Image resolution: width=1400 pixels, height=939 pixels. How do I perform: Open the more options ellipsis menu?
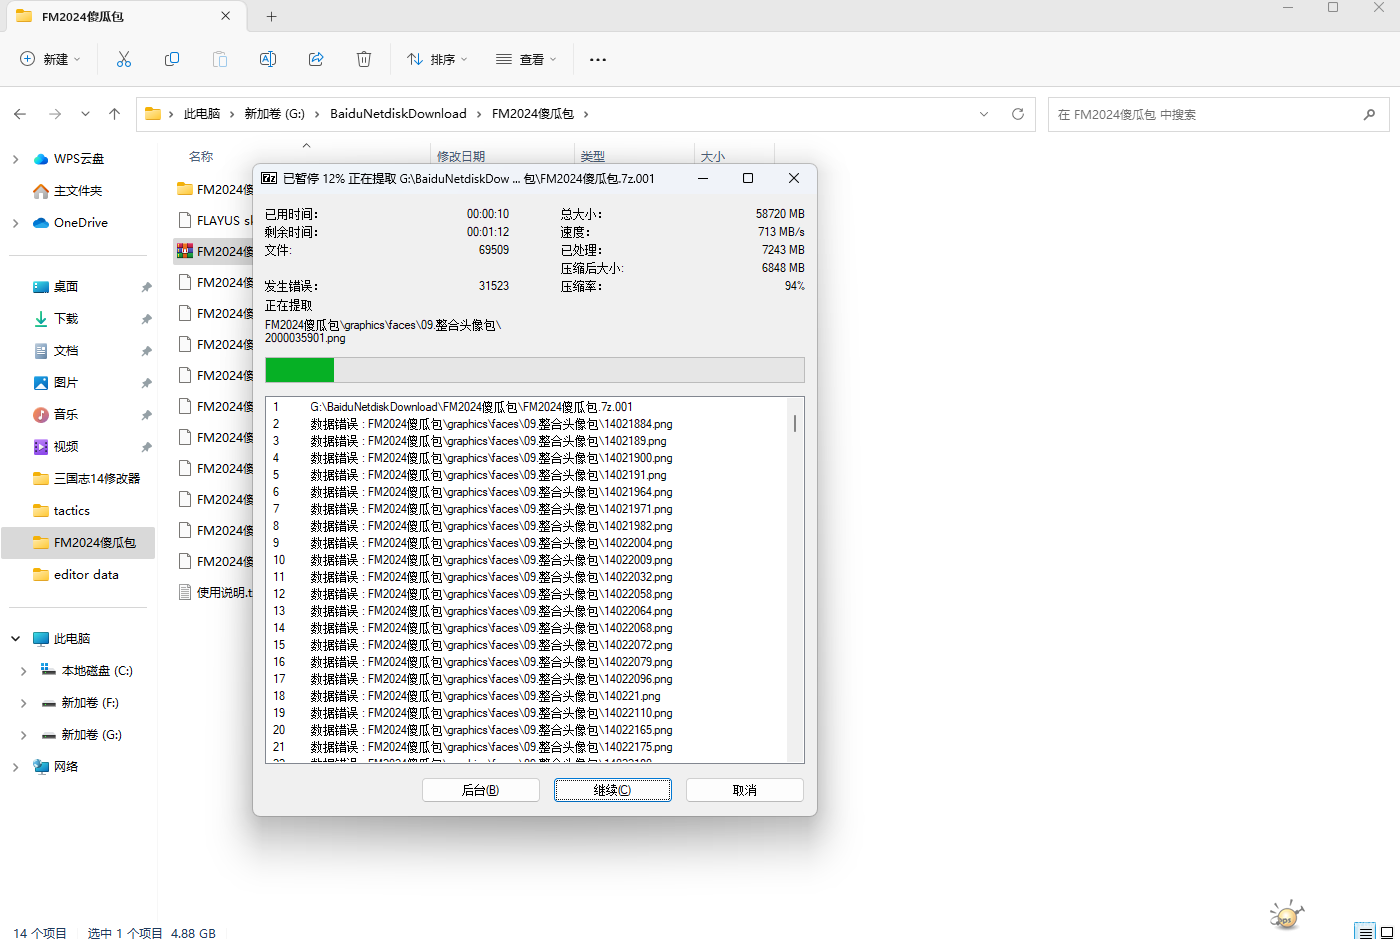pos(598,60)
